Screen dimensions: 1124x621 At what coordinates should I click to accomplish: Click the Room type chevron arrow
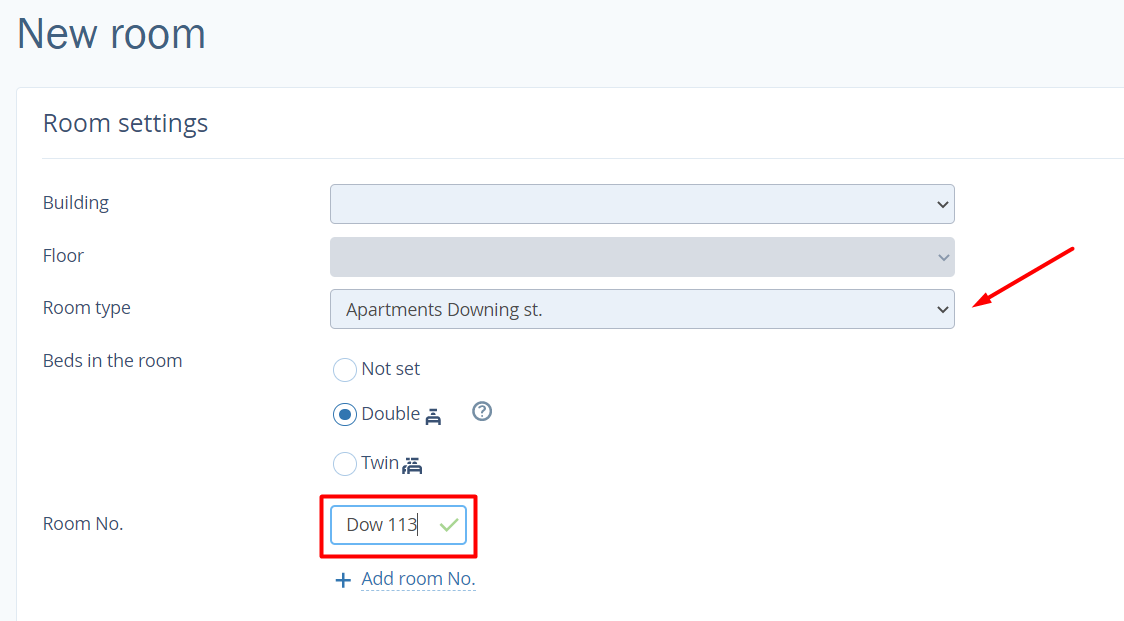[x=943, y=310]
